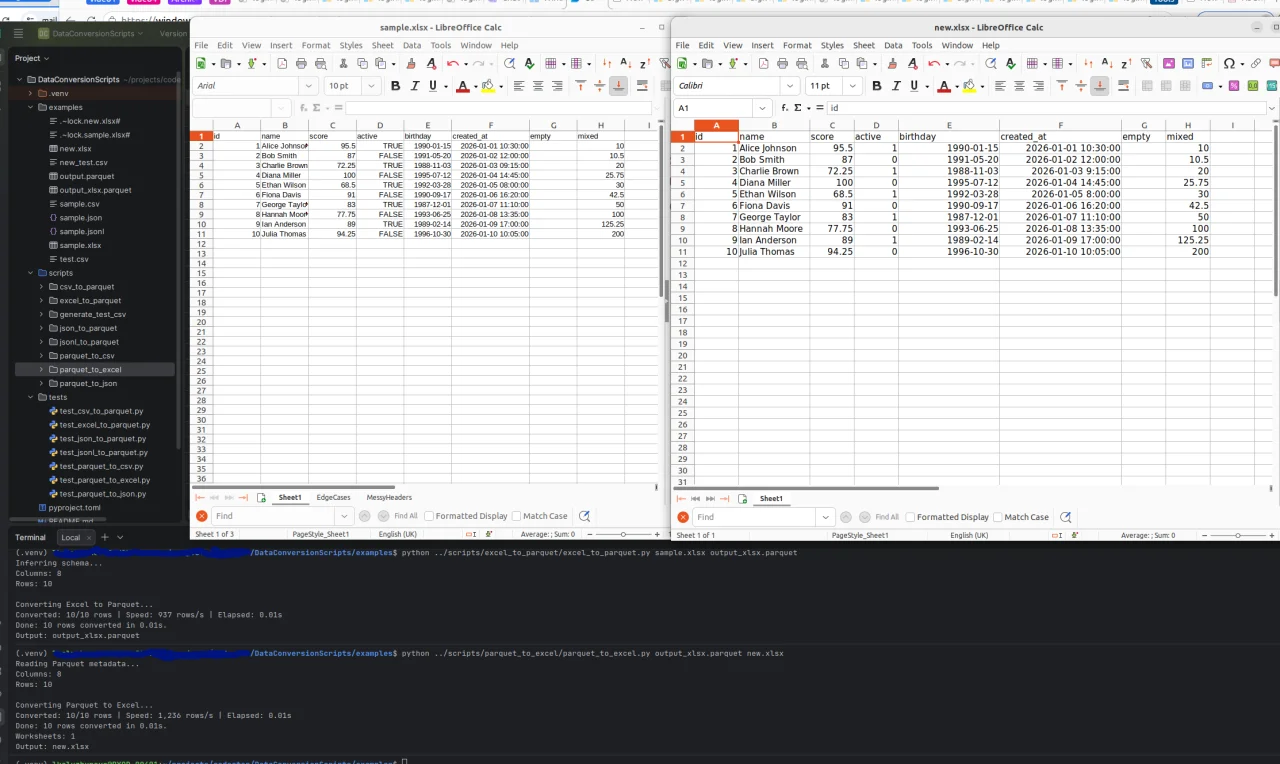Image resolution: width=1280 pixels, height=764 pixels.
Task: Open font size dropdown showing 11 pt
Action: coord(853,86)
